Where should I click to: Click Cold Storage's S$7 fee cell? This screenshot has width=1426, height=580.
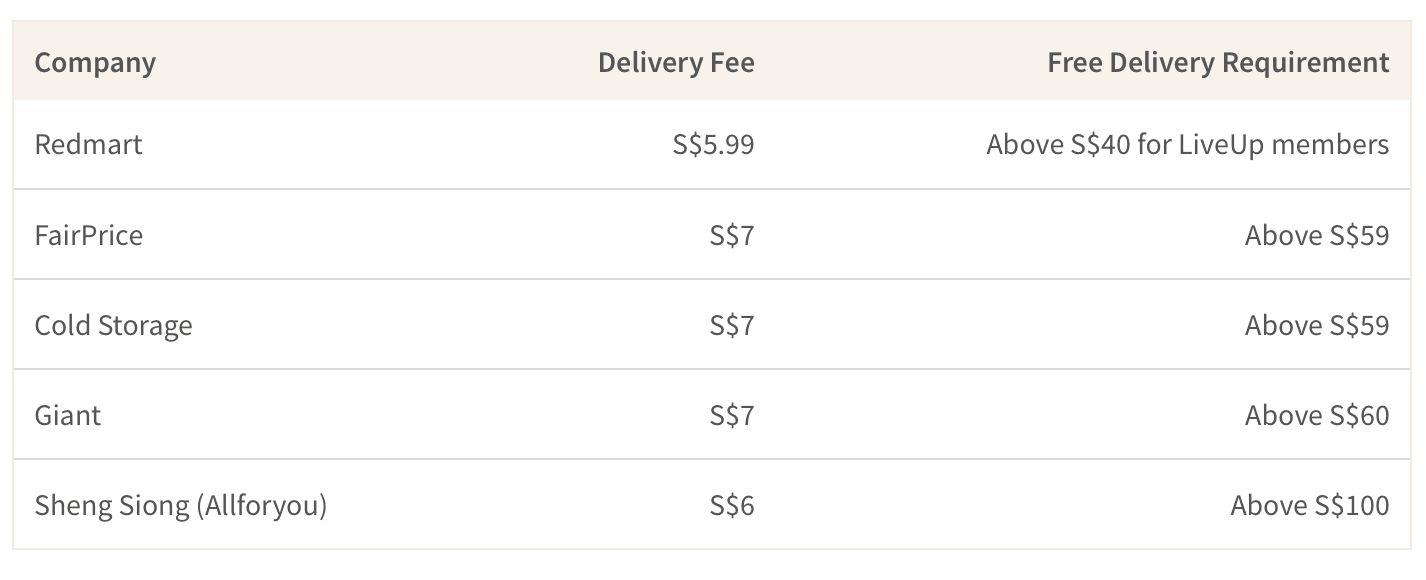click(732, 325)
